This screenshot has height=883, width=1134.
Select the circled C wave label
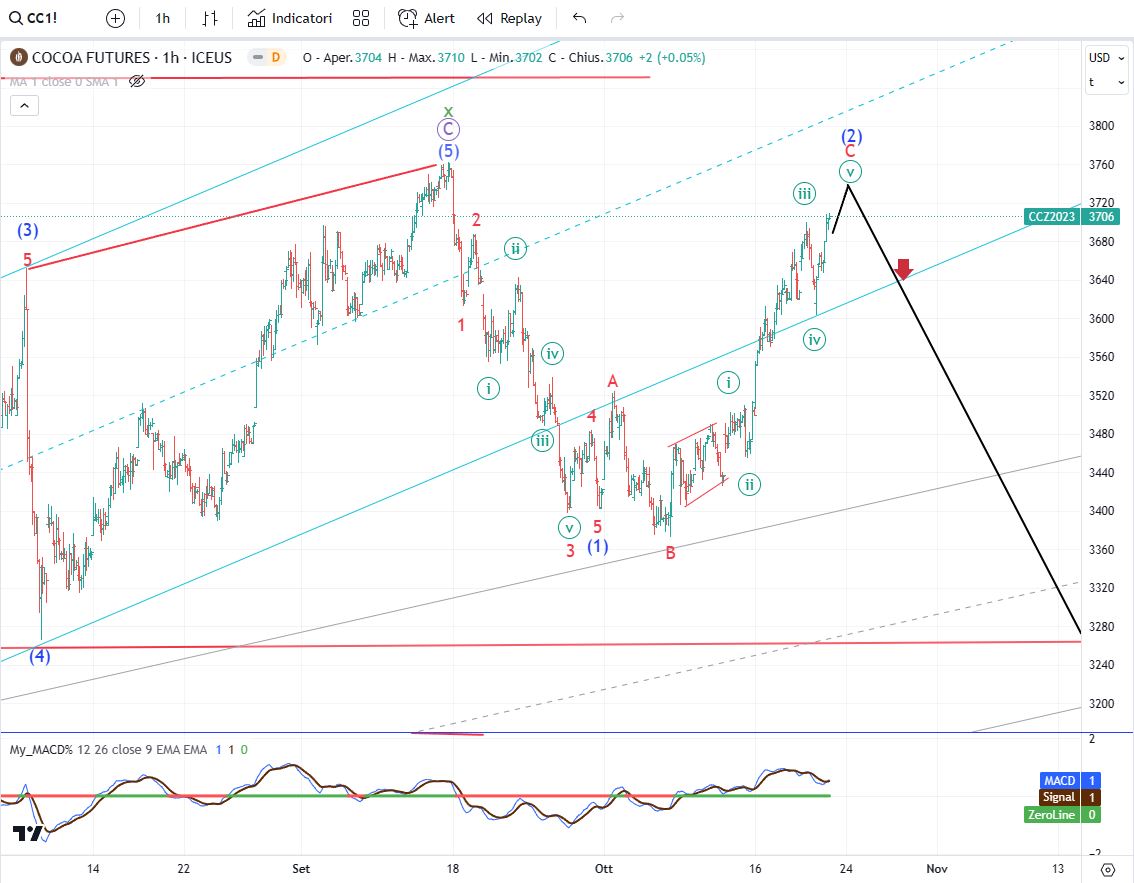click(448, 129)
